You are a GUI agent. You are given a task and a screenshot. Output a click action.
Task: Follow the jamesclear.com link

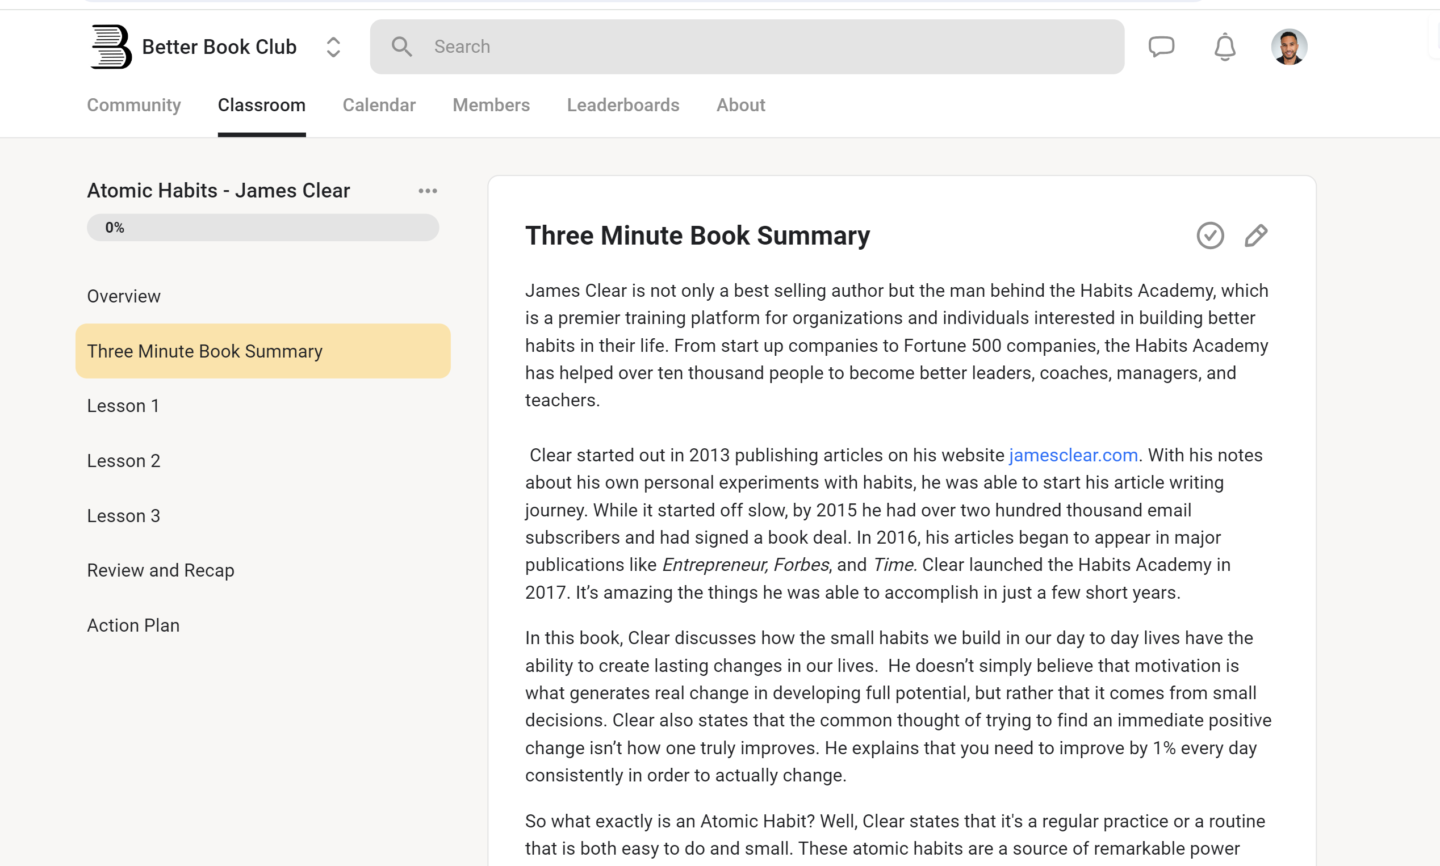[1073, 455]
